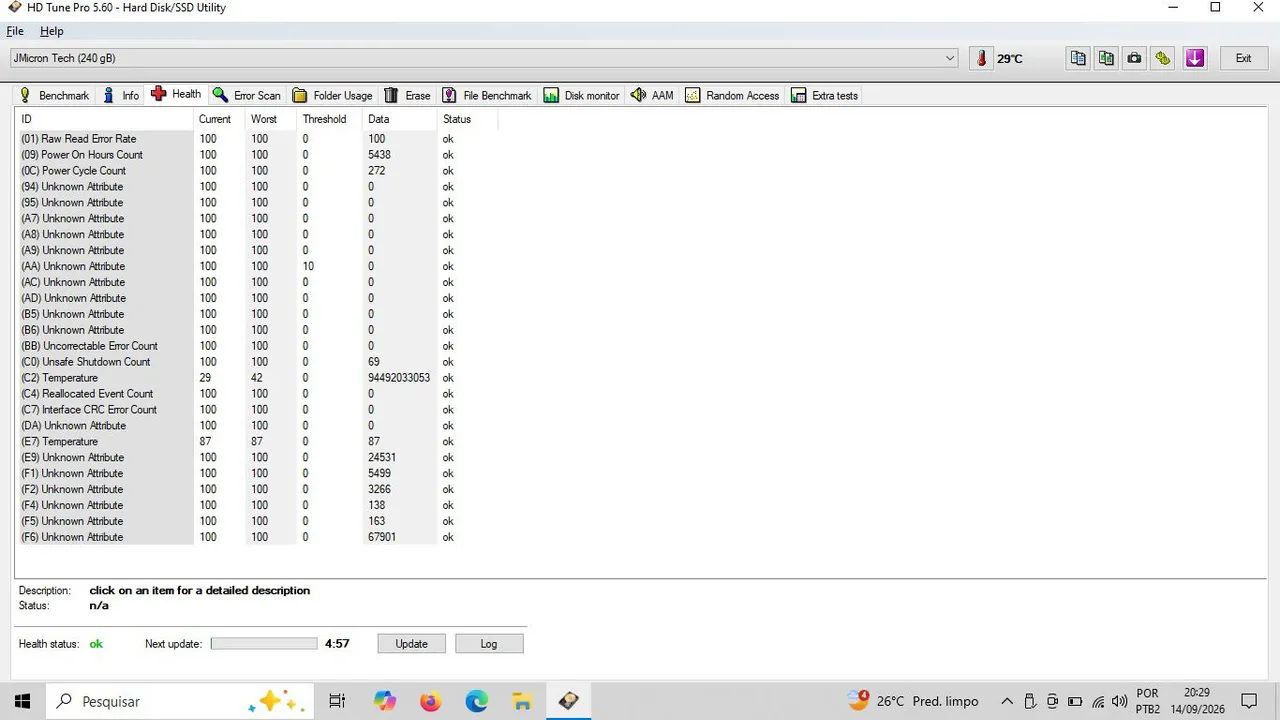Open the notification center icon

(1248, 701)
